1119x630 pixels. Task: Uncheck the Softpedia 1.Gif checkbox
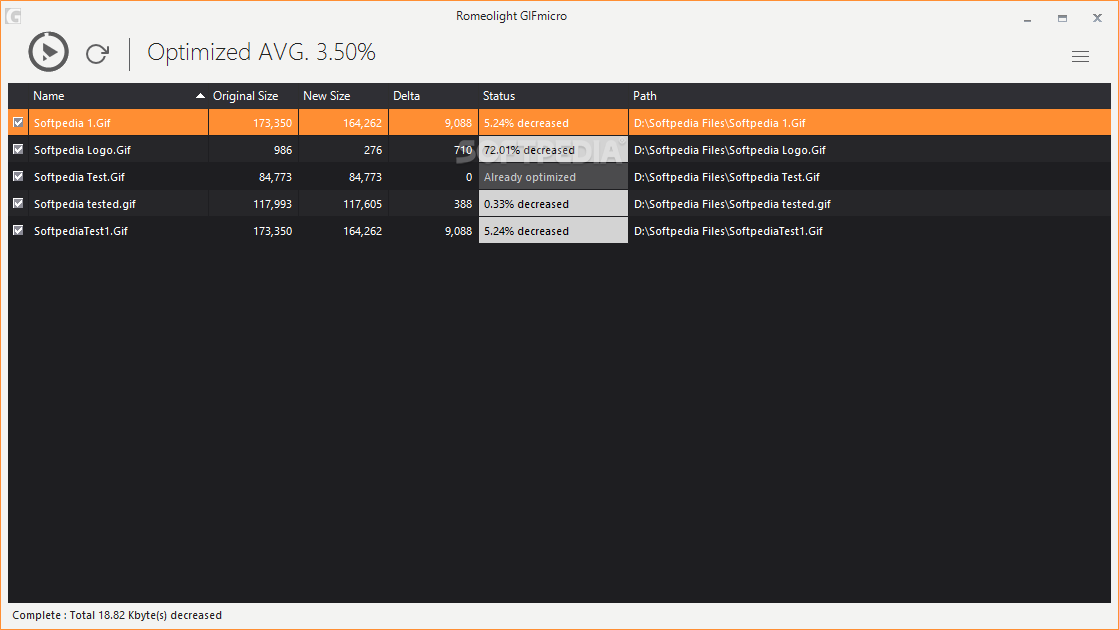18,123
